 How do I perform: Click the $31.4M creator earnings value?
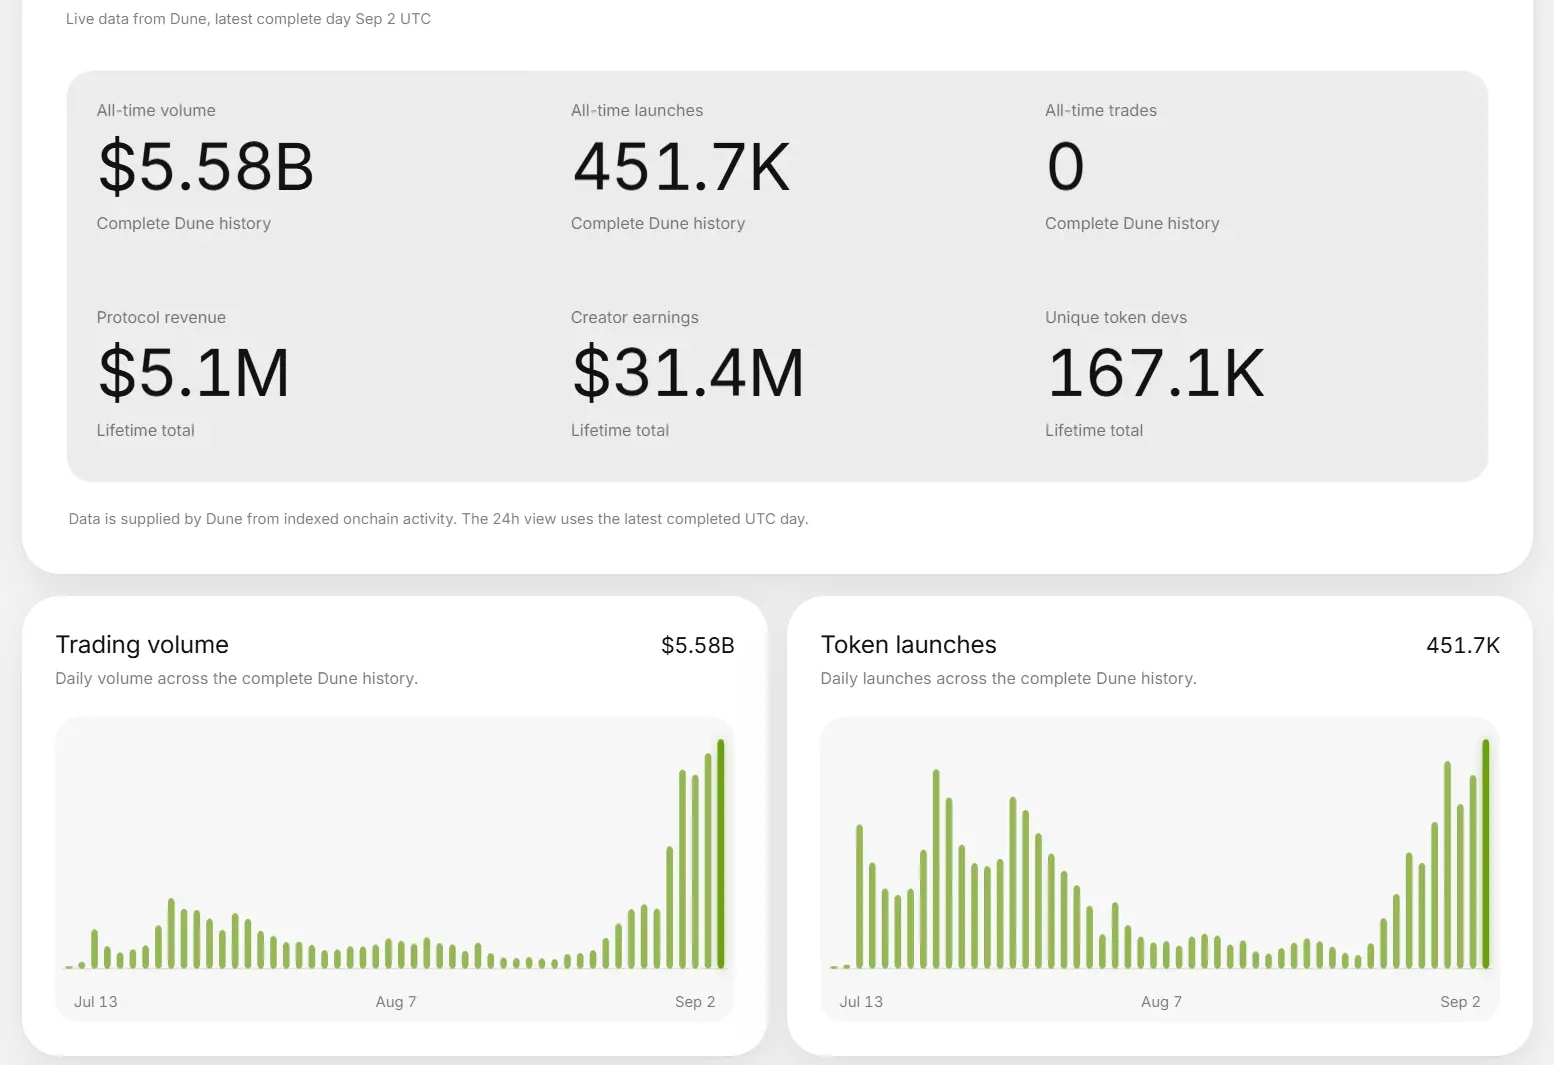[688, 373]
